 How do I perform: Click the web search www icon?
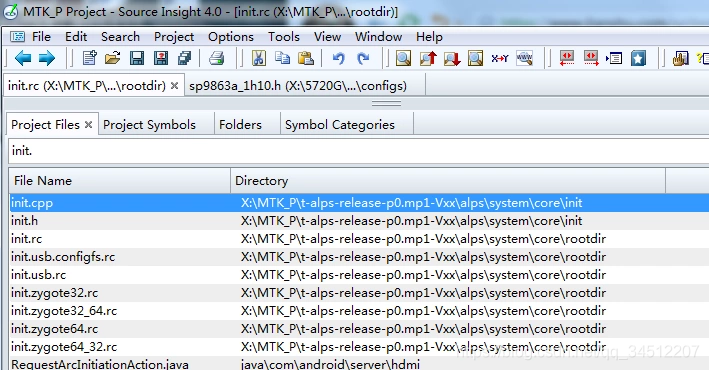pos(524,58)
